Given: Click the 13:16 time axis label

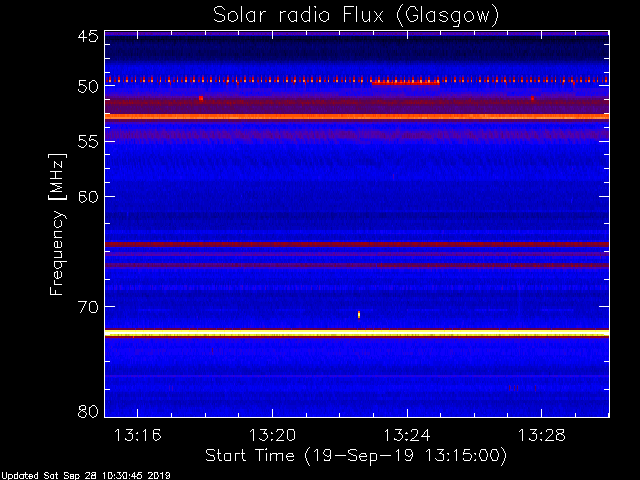Looking at the screenshot, I should coord(138,435).
